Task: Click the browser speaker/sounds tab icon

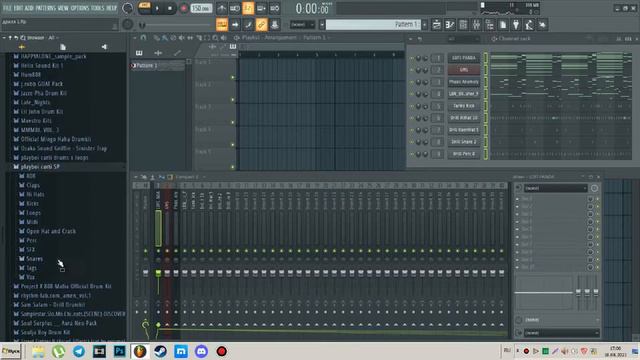Action: tap(104, 47)
